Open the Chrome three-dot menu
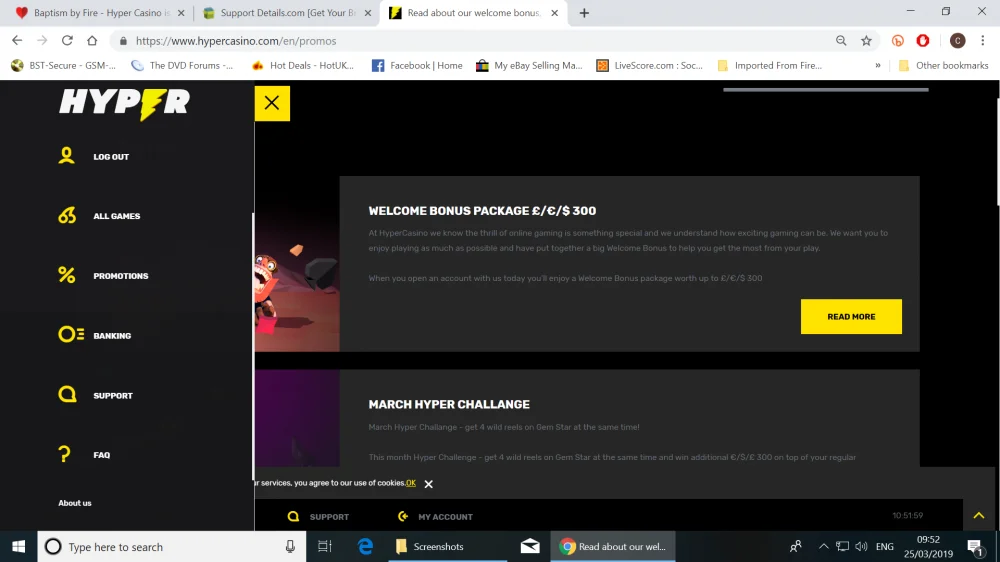 (x=982, y=41)
